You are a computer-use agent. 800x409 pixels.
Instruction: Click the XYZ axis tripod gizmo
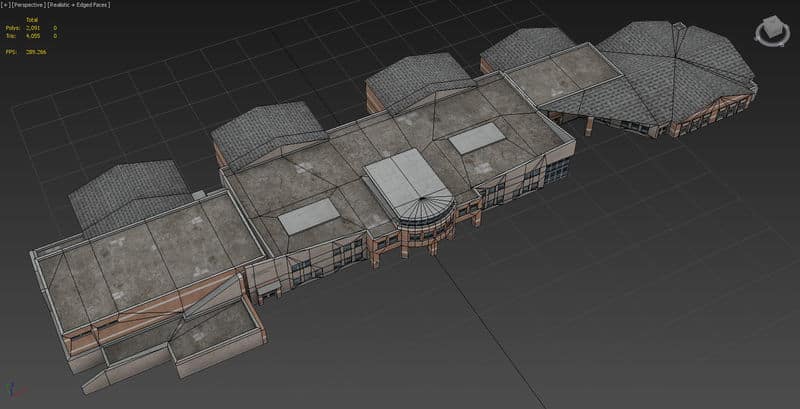click(11, 390)
